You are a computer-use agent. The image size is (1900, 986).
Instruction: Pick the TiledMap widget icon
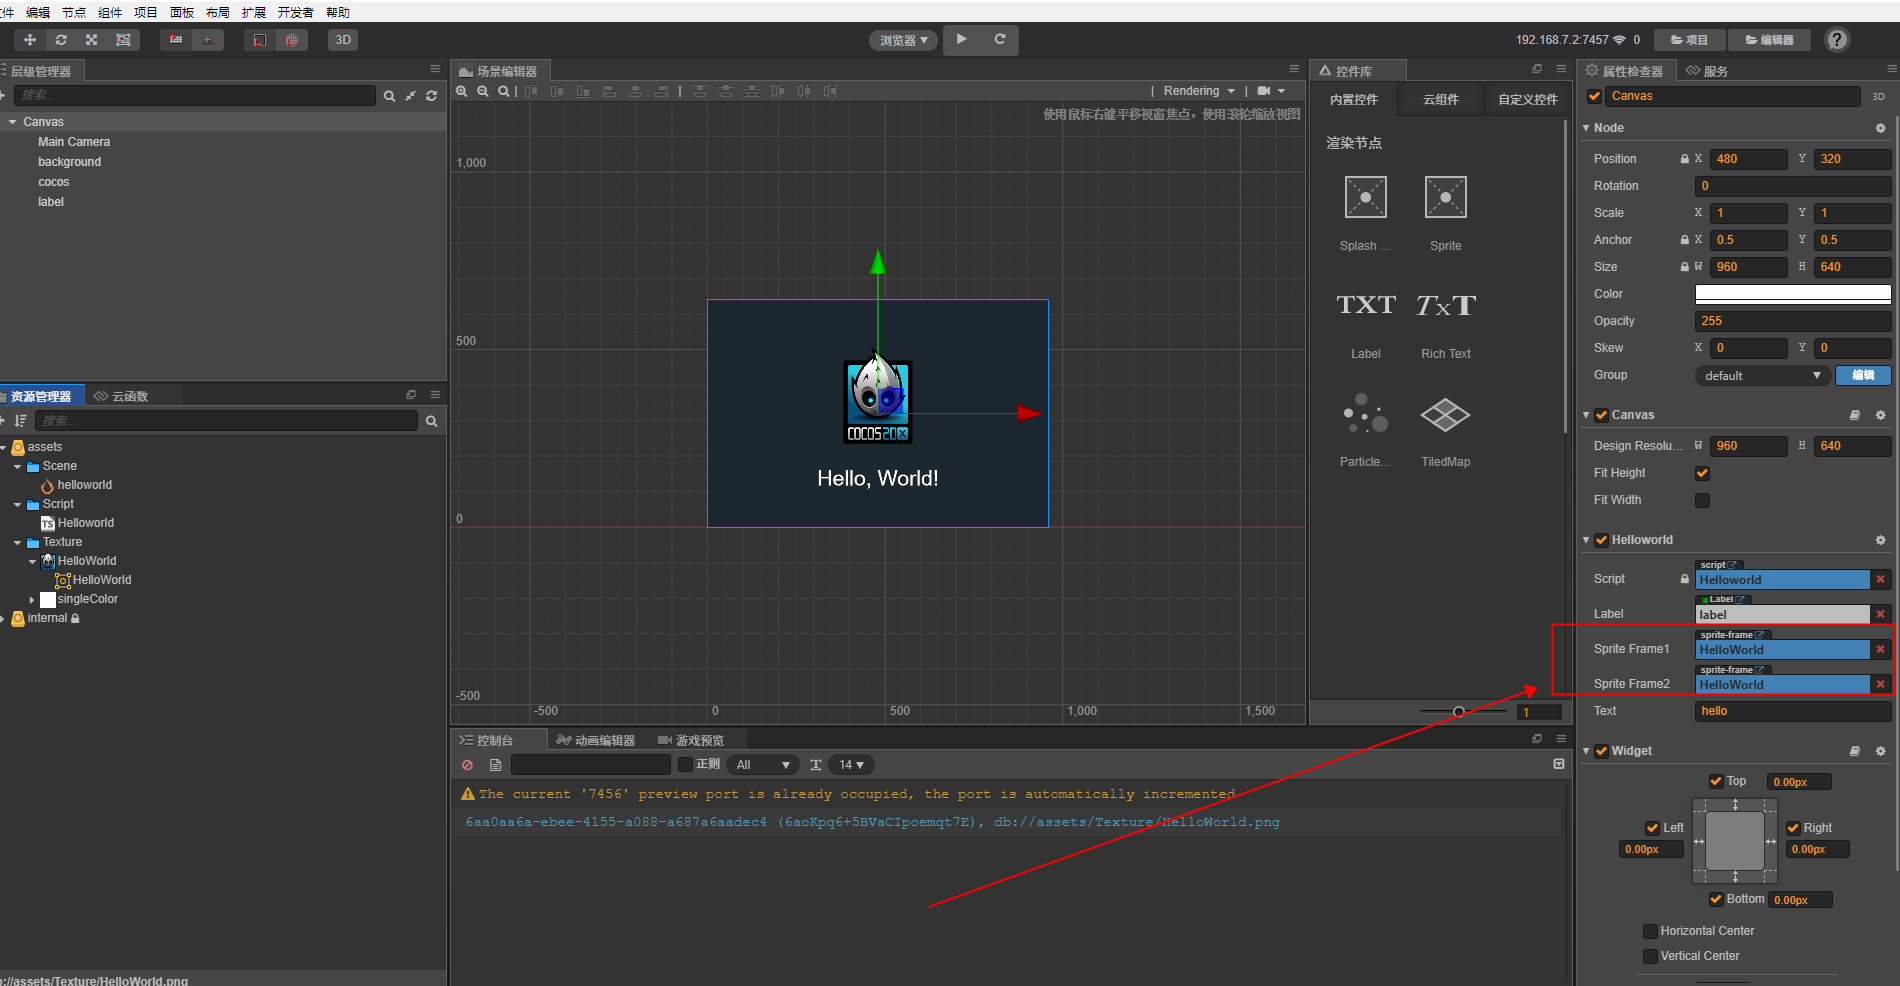pos(1446,414)
